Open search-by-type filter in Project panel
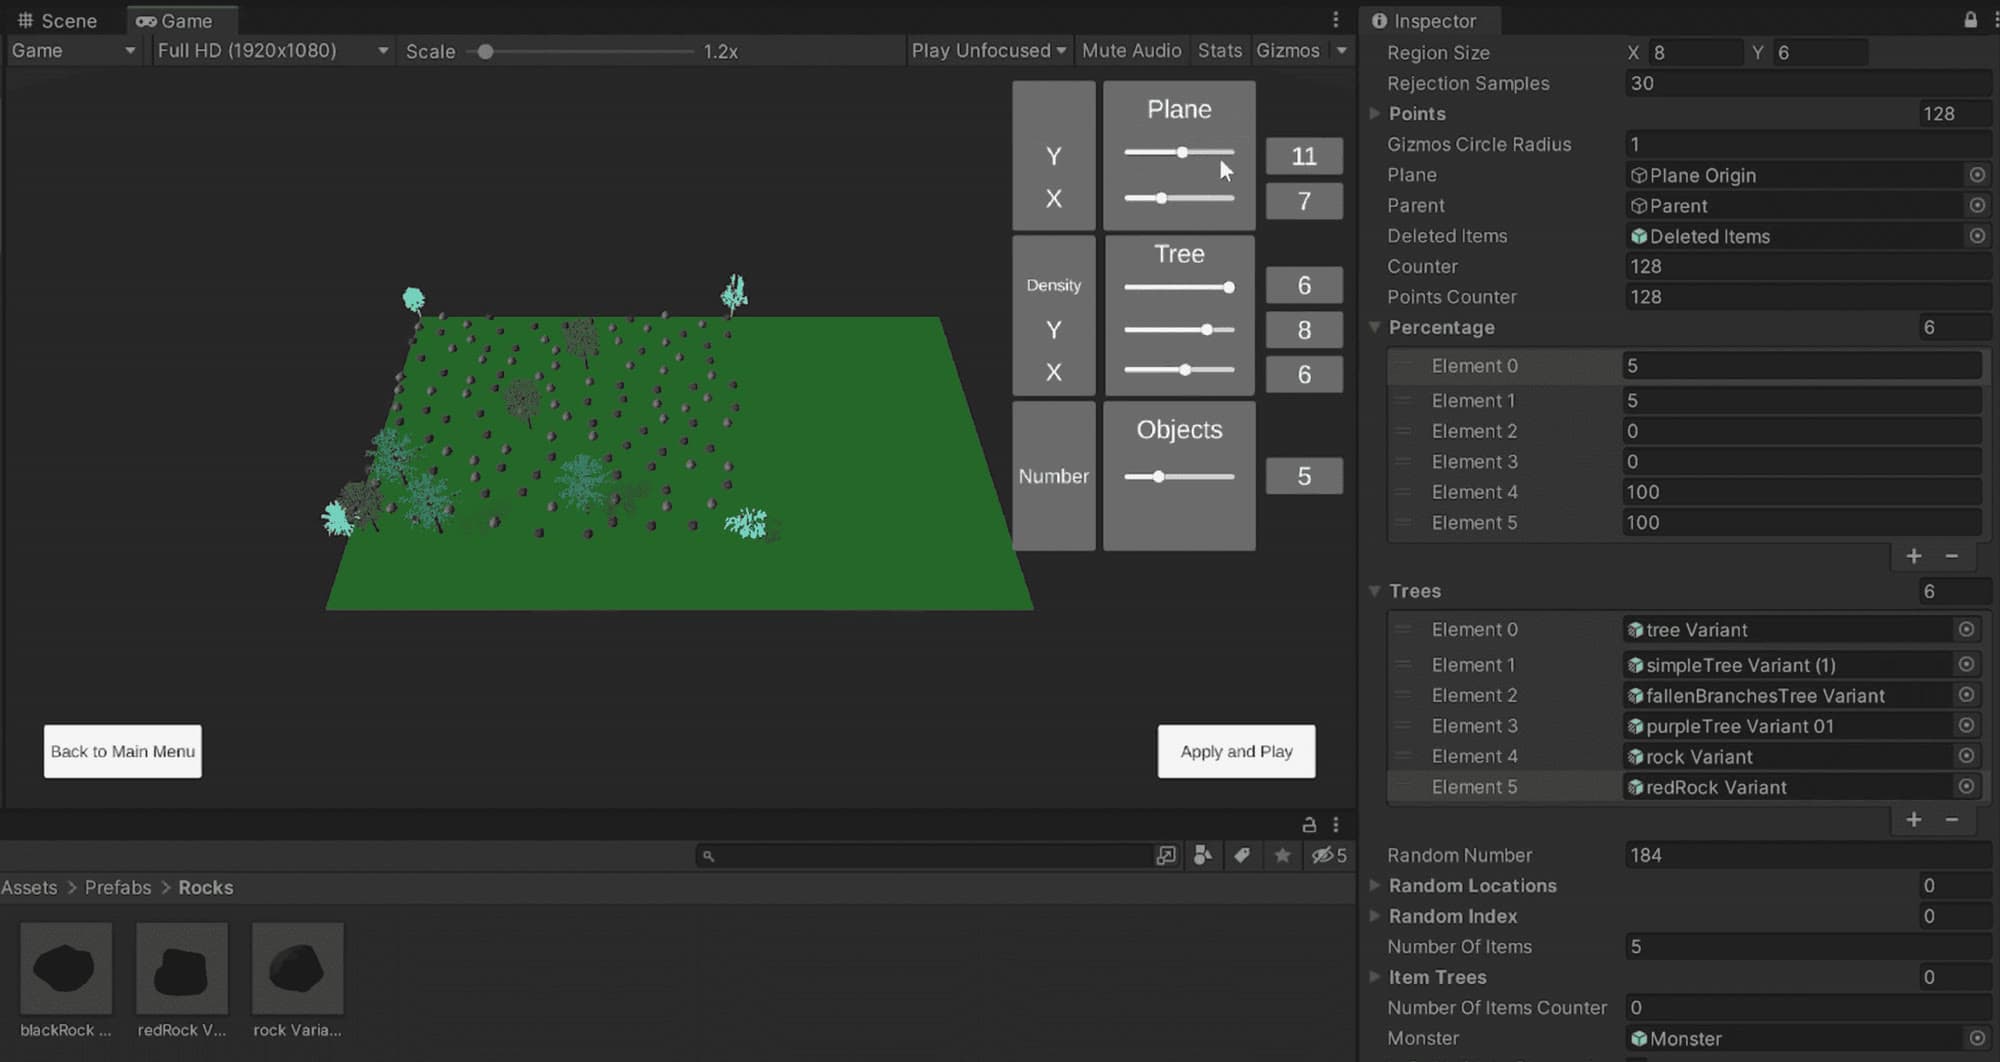2000x1062 pixels. point(1203,855)
